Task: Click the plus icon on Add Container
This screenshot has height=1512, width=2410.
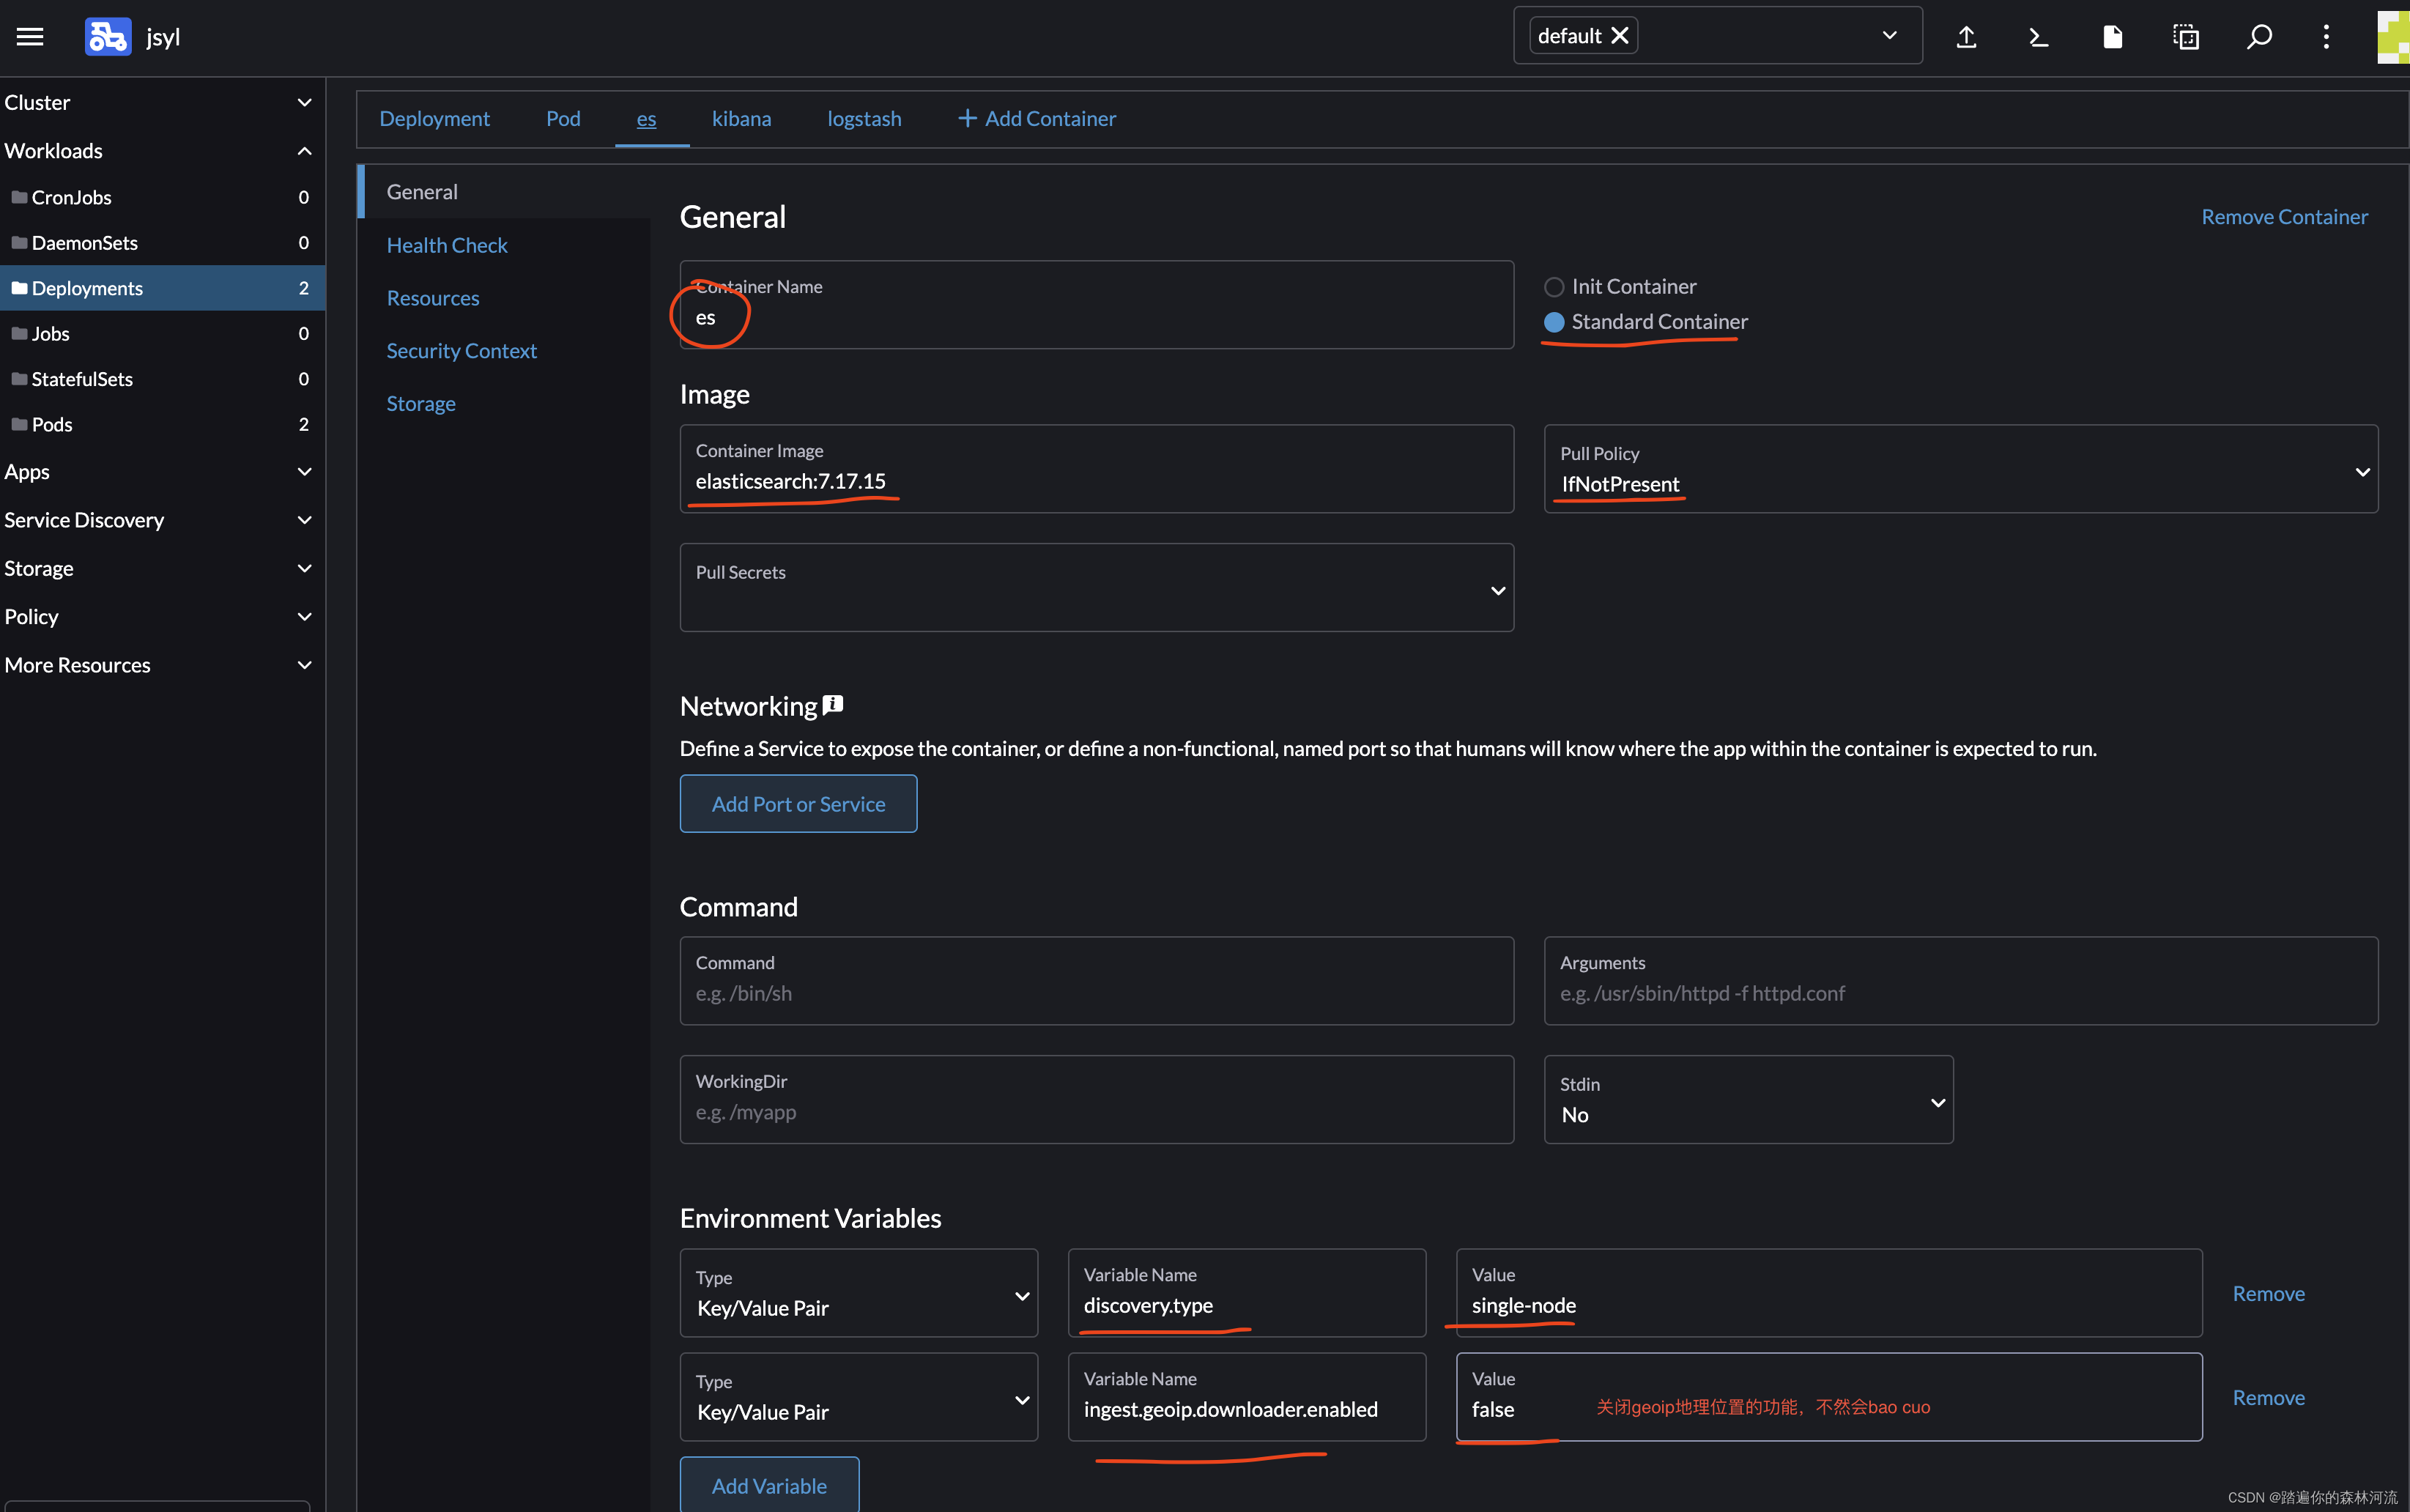Action: tap(967, 118)
